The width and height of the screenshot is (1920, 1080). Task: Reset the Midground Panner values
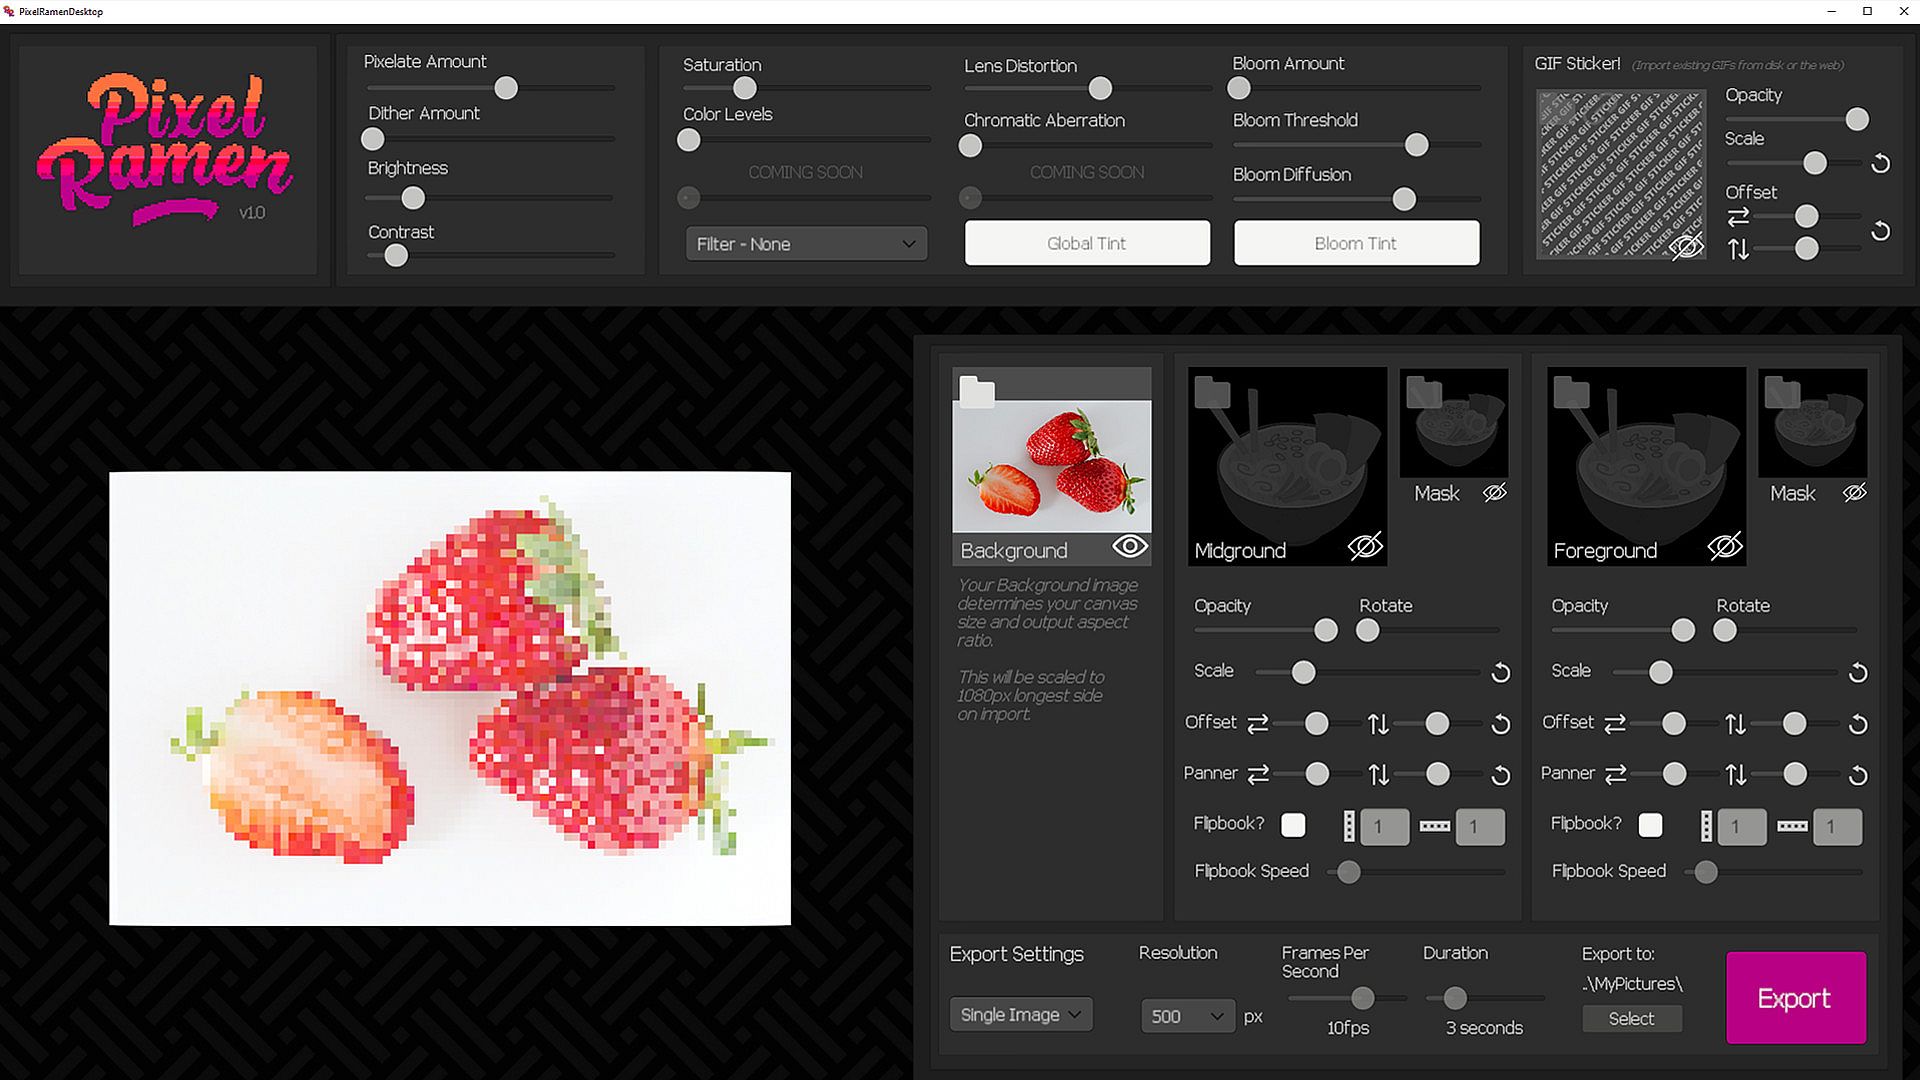pos(1500,775)
